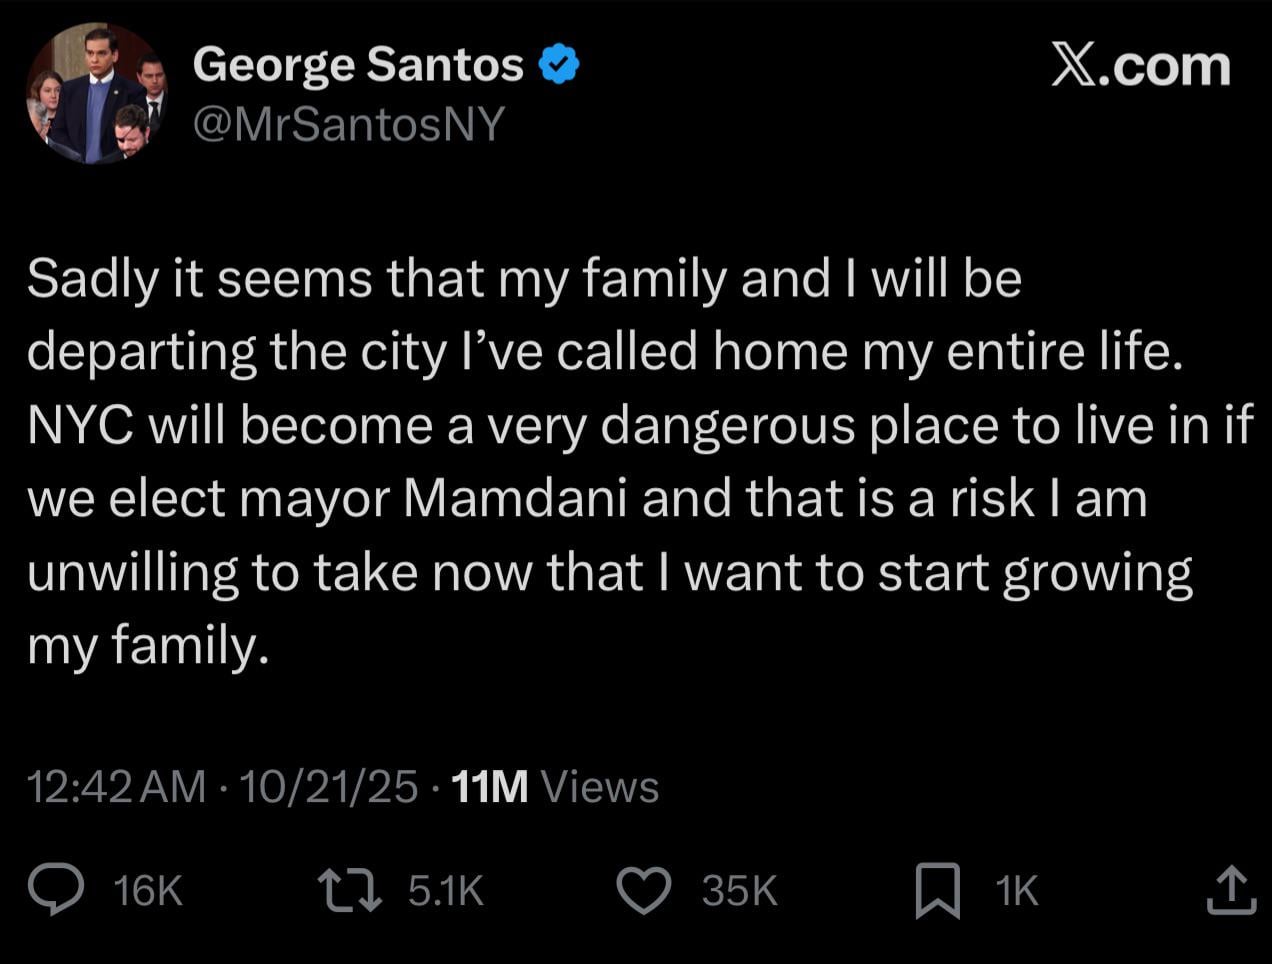The width and height of the screenshot is (1272, 964).
Task: Click the tweet's opening word Sadly
Action: coord(93,278)
